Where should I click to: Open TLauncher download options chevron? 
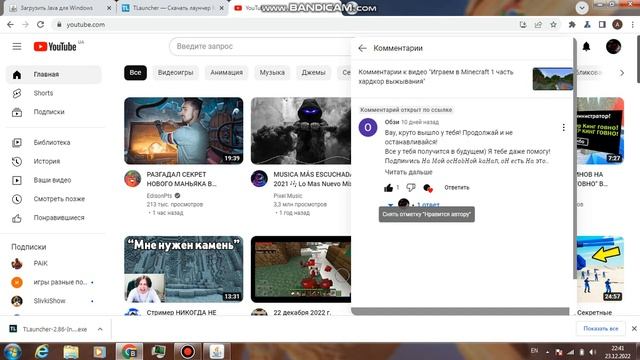point(100,329)
